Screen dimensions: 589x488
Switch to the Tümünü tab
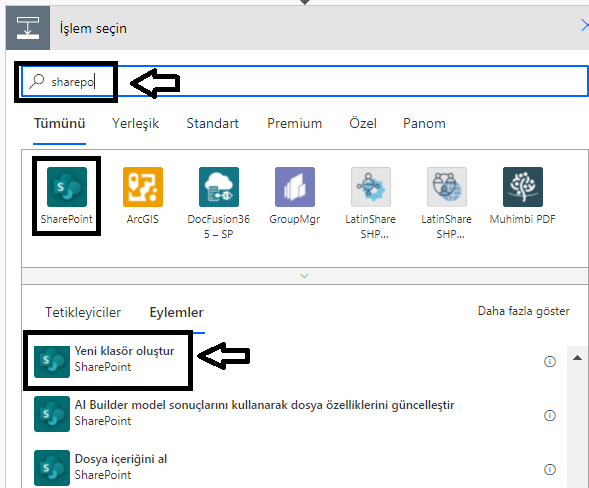59,123
